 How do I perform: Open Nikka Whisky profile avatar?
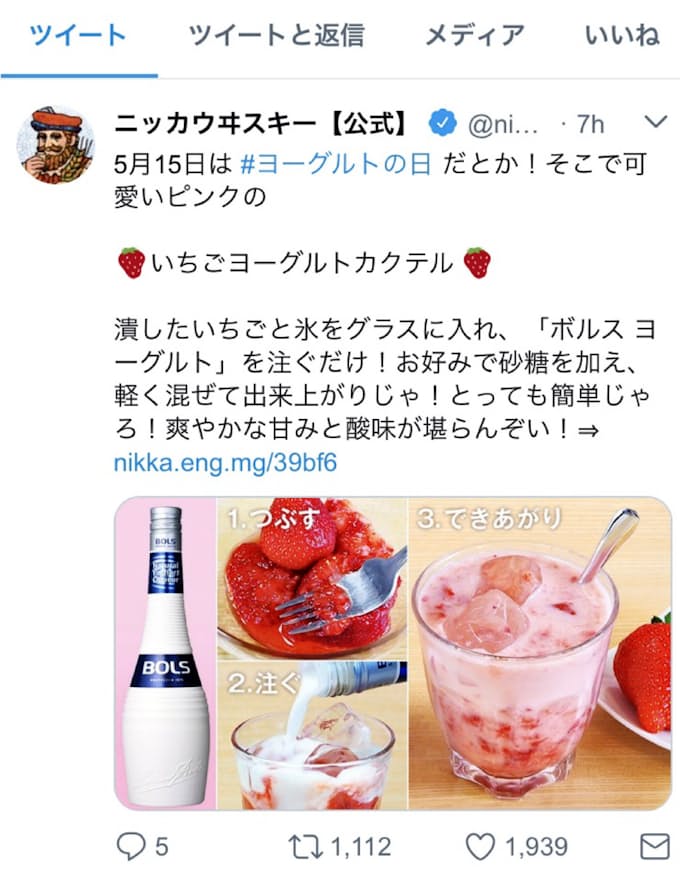tap(56, 145)
